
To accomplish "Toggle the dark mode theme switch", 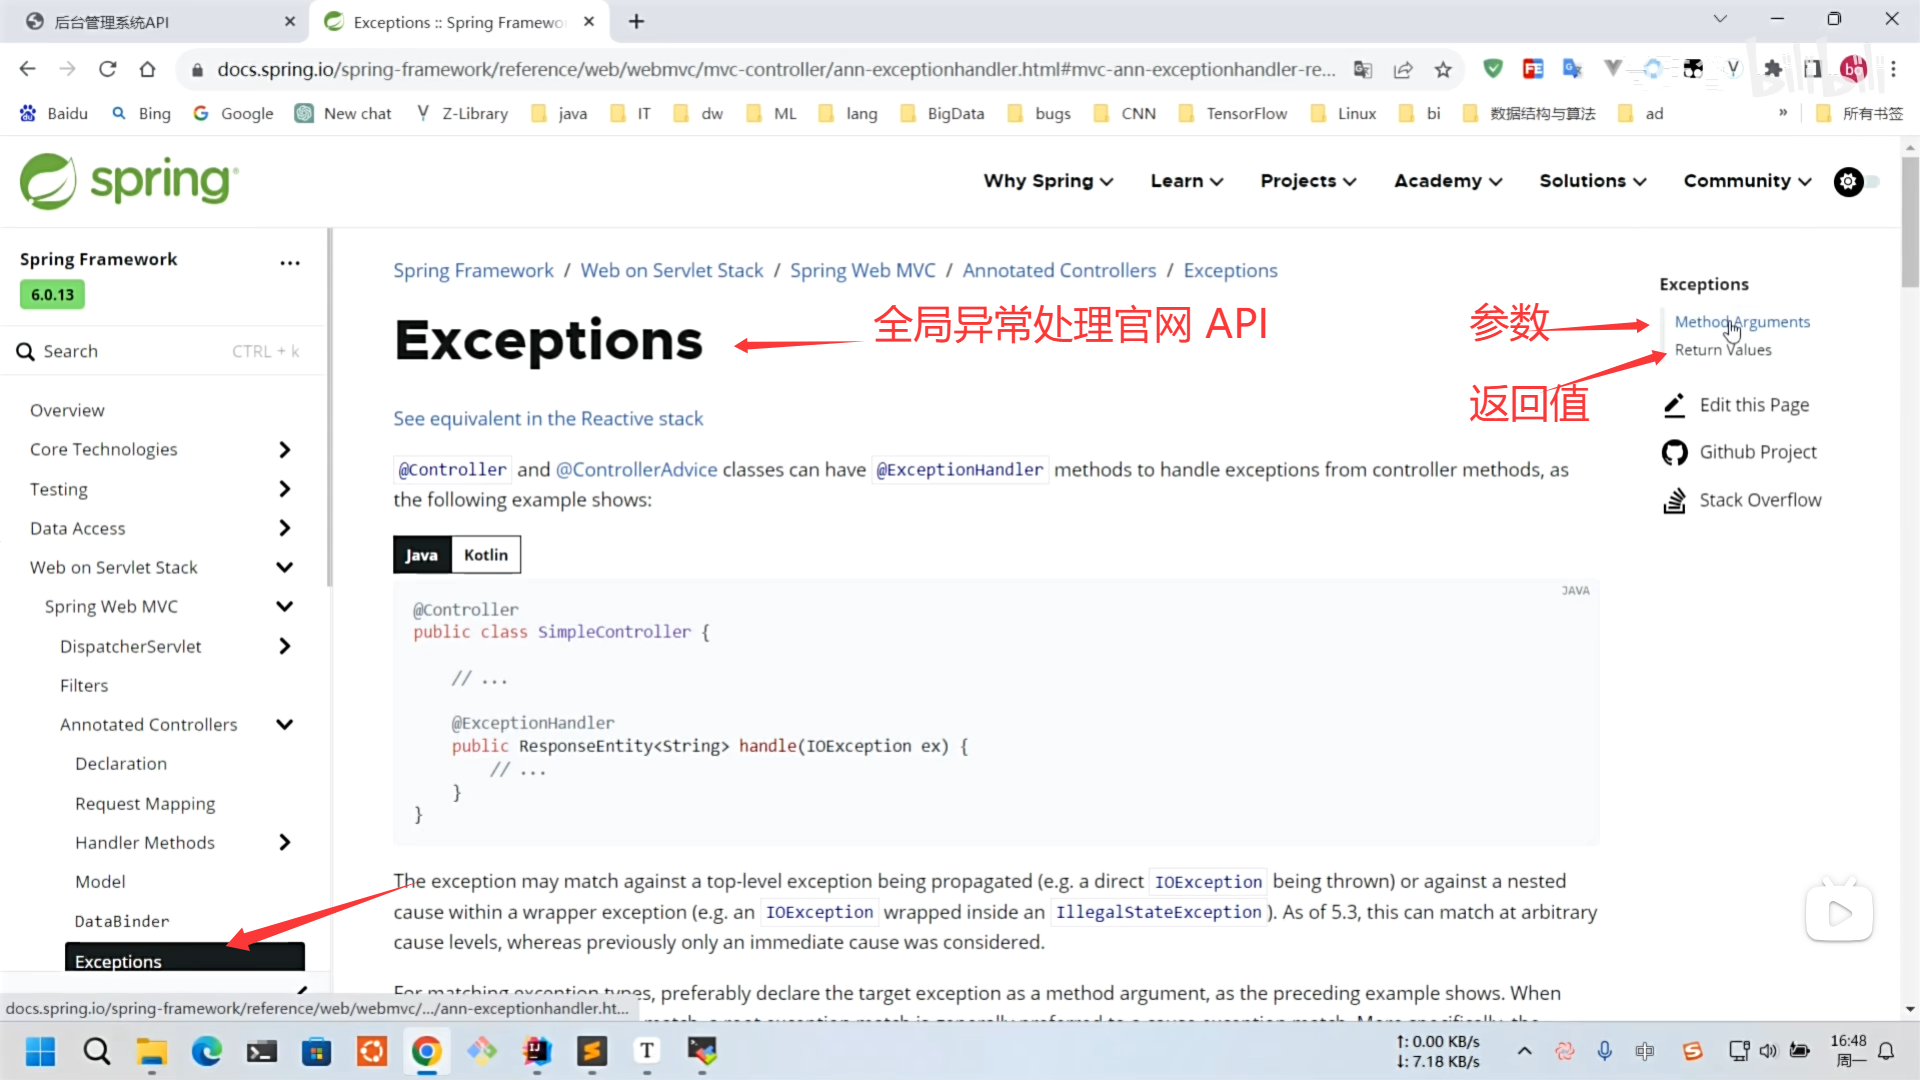I will [1857, 181].
